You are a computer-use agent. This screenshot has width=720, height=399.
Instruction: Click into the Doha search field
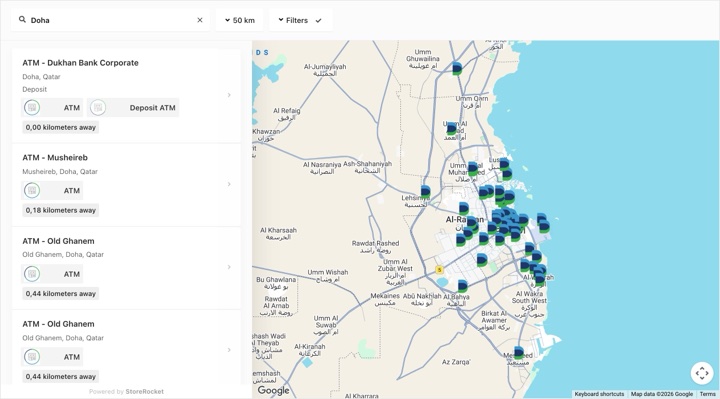[111, 20]
